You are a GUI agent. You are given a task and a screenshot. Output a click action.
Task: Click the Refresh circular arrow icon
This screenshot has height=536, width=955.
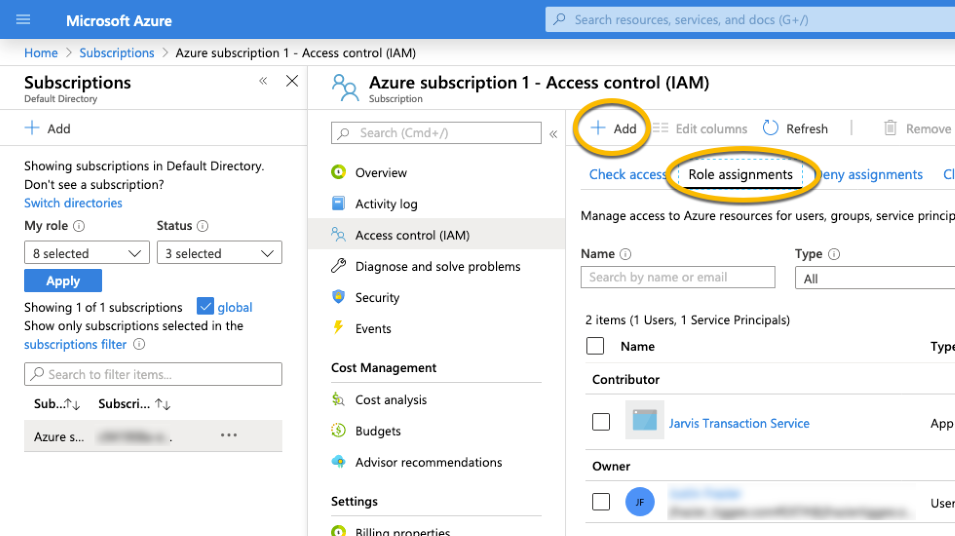point(770,128)
